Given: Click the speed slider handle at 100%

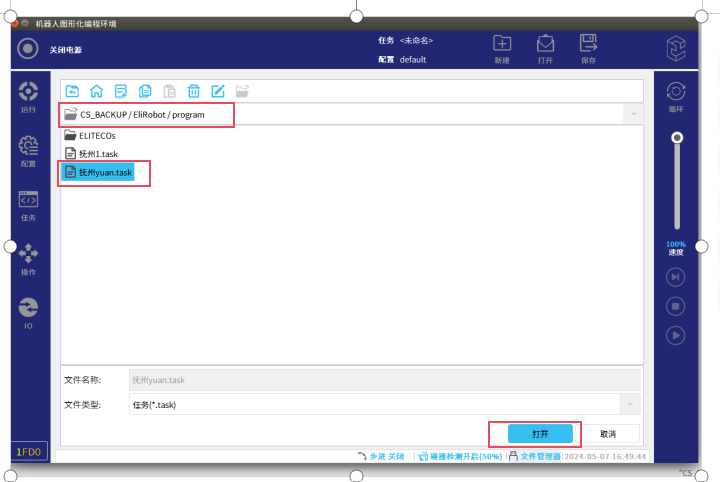Looking at the screenshot, I should (x=677, y=137).
